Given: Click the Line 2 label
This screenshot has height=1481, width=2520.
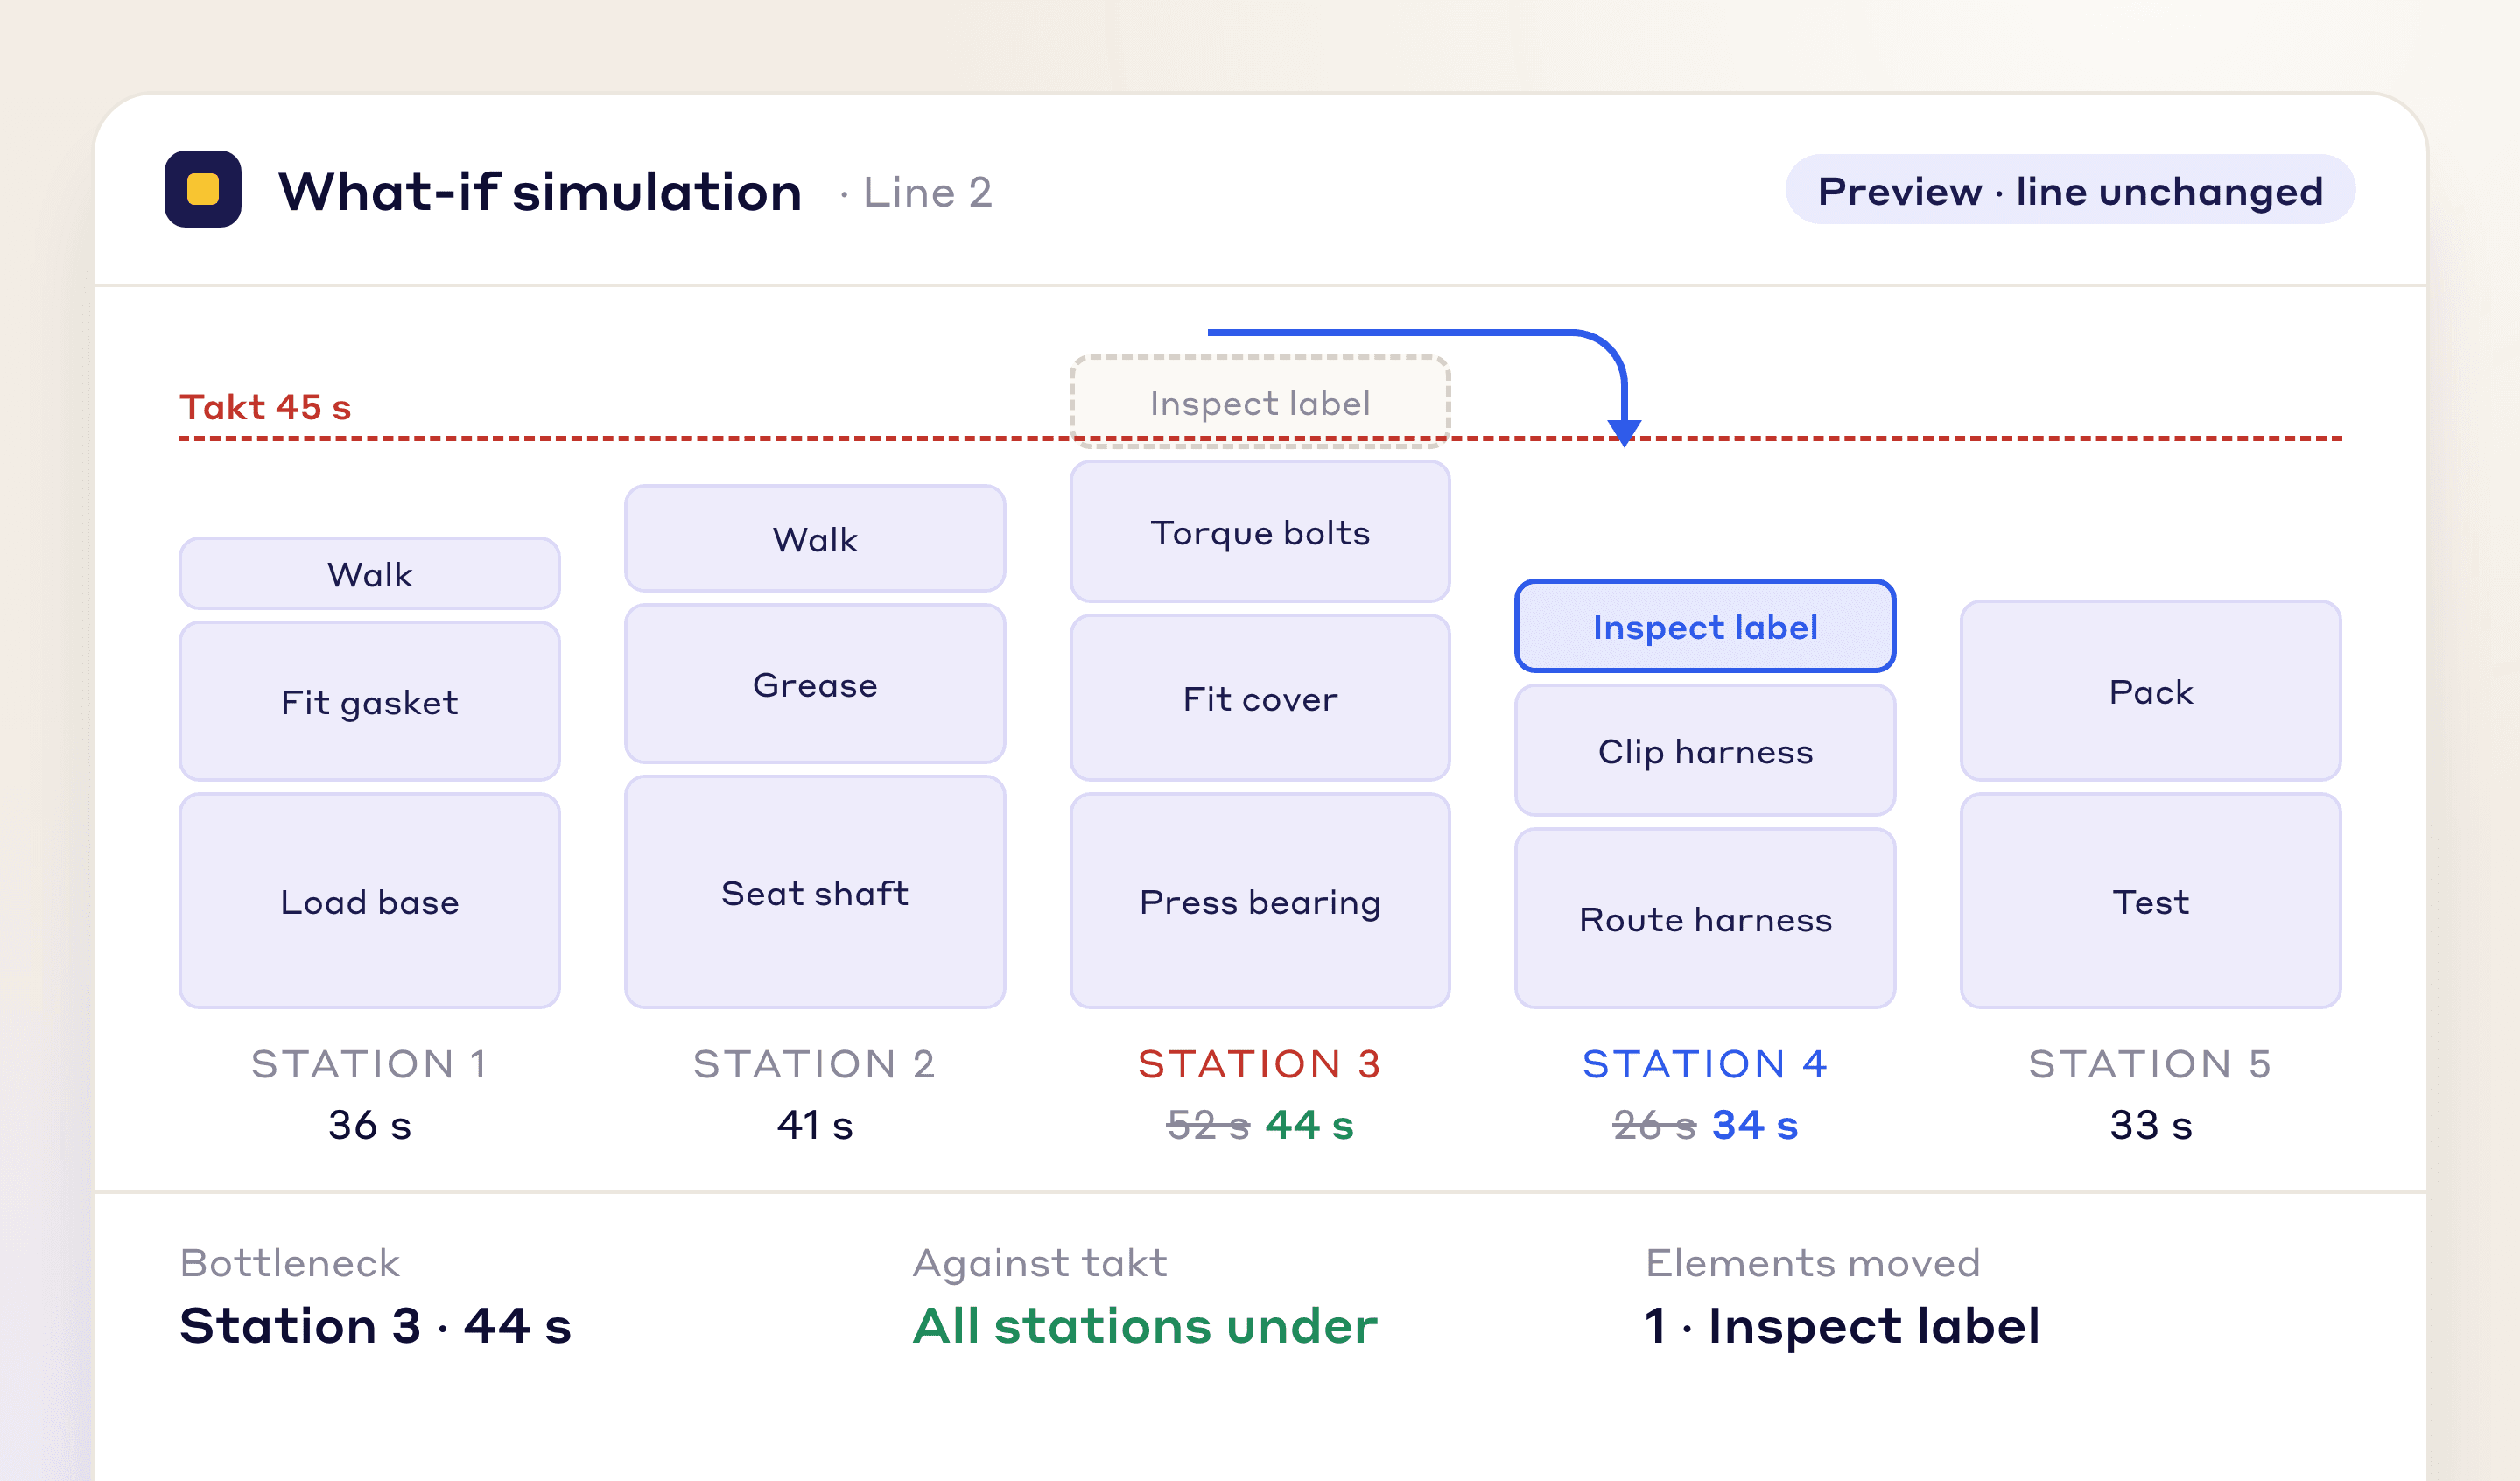Looking at the screenshot, I should pos(927,192).
